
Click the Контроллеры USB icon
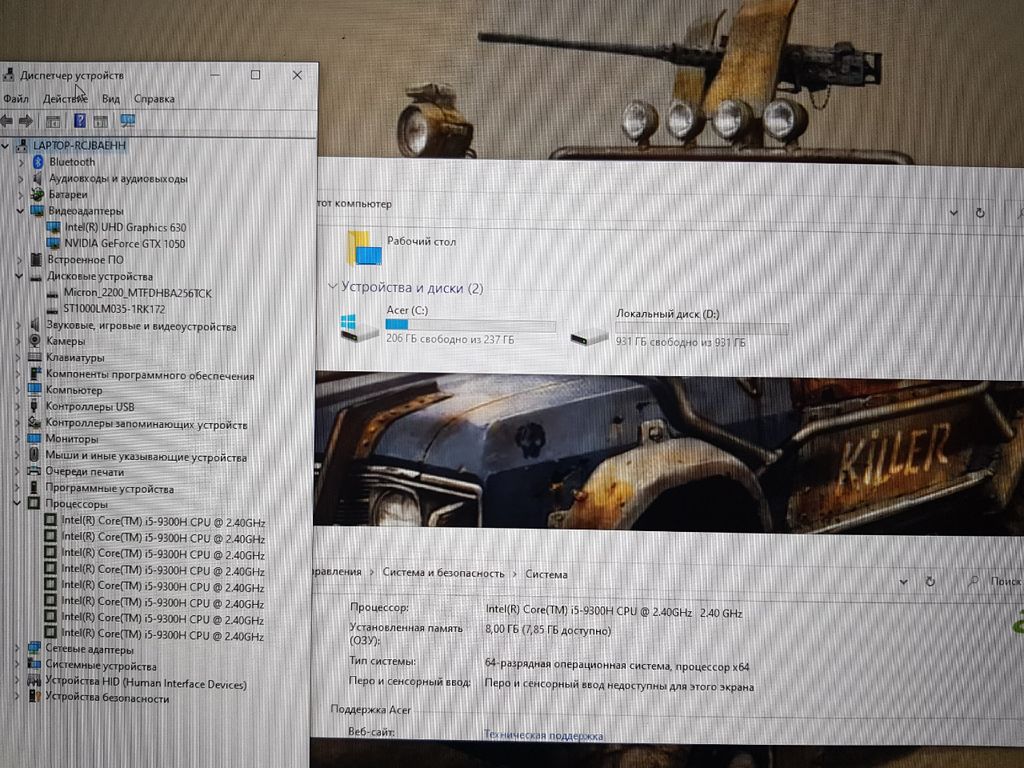[35, 406]
